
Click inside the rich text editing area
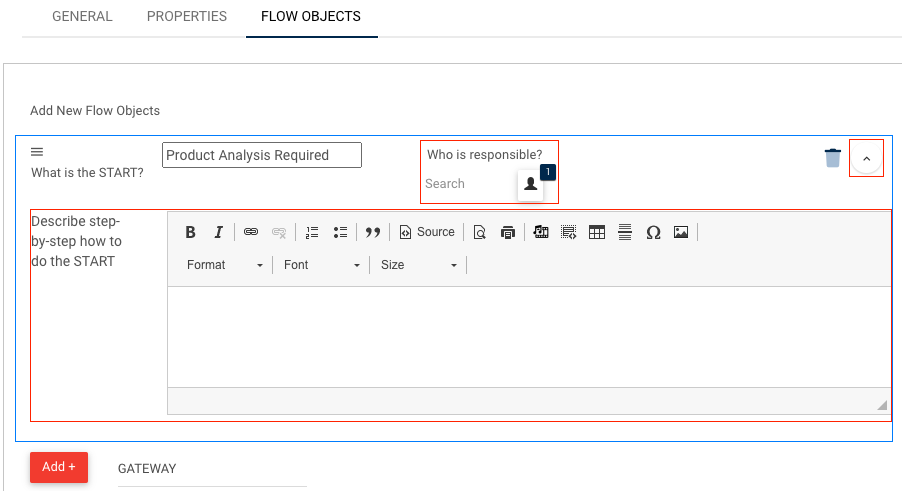click(x=529, y=337)
